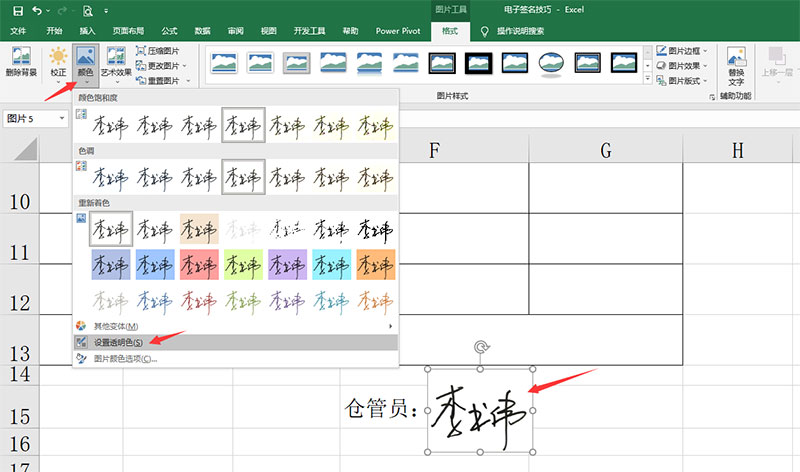Choose the beige sepia-background recolor option

(199, 229)
